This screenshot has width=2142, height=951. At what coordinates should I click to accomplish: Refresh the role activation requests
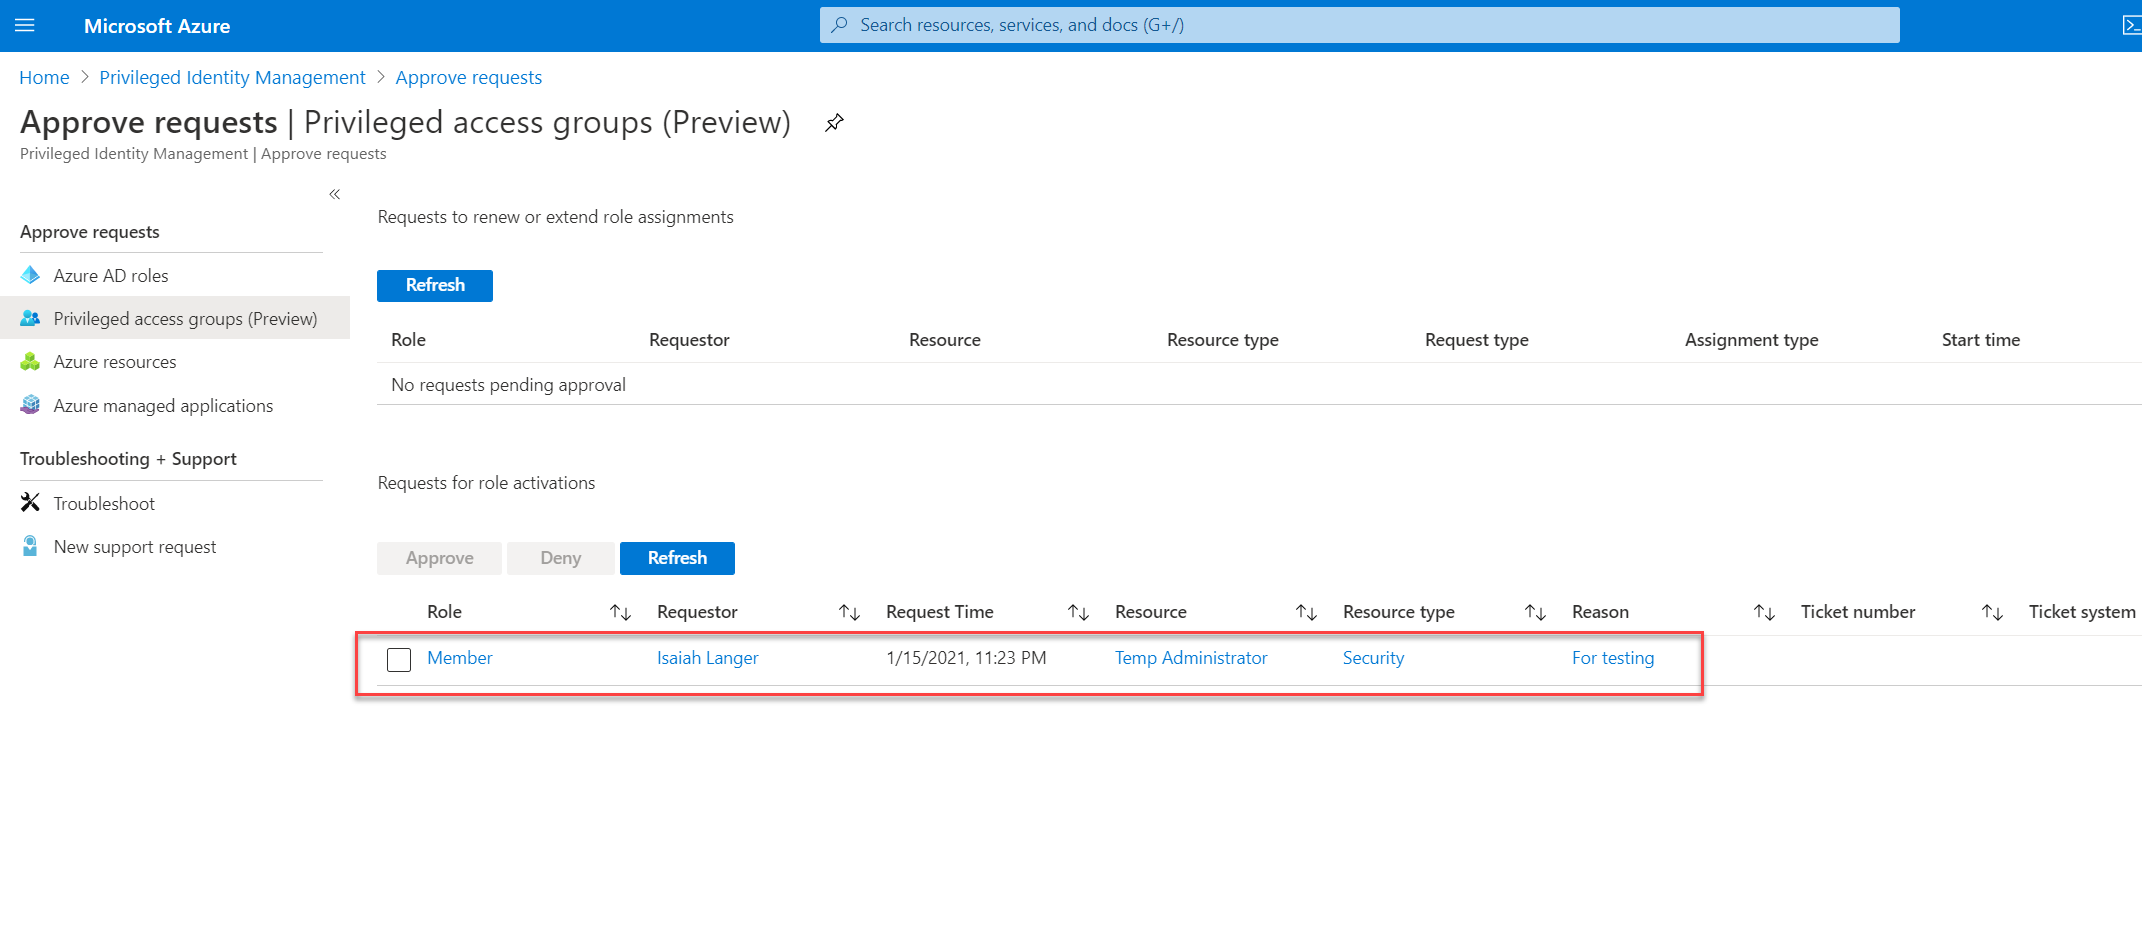(677, 558)
